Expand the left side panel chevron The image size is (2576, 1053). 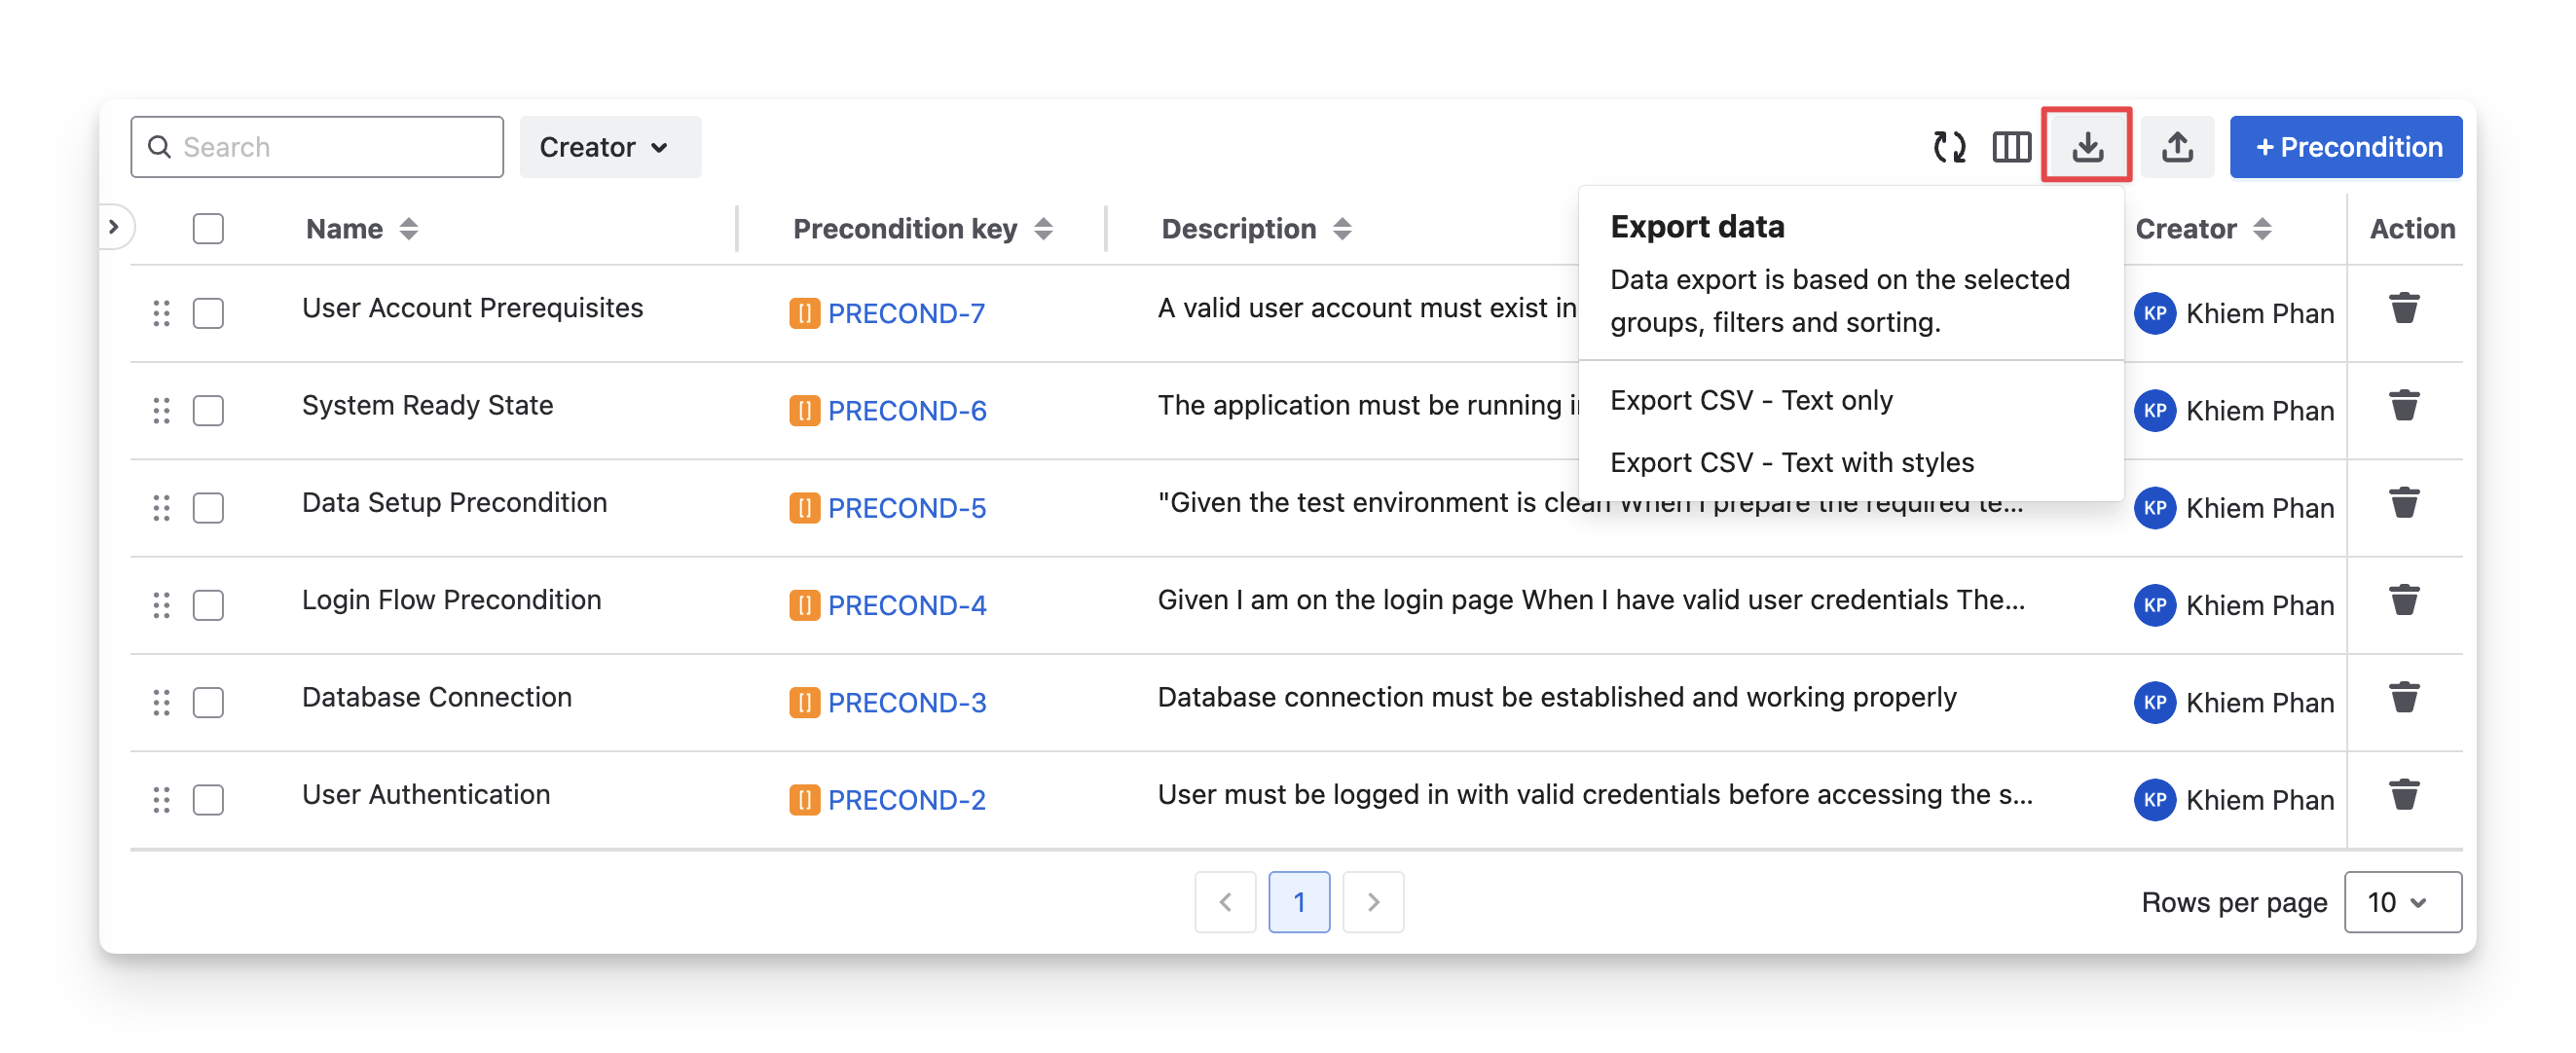pos(114,227)
